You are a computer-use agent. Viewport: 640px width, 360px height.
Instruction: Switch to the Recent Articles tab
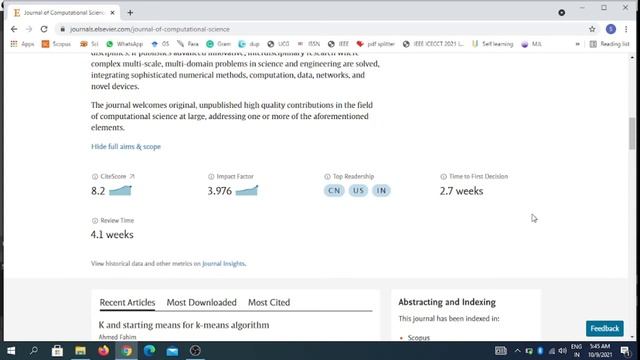(x=127, y=302)
